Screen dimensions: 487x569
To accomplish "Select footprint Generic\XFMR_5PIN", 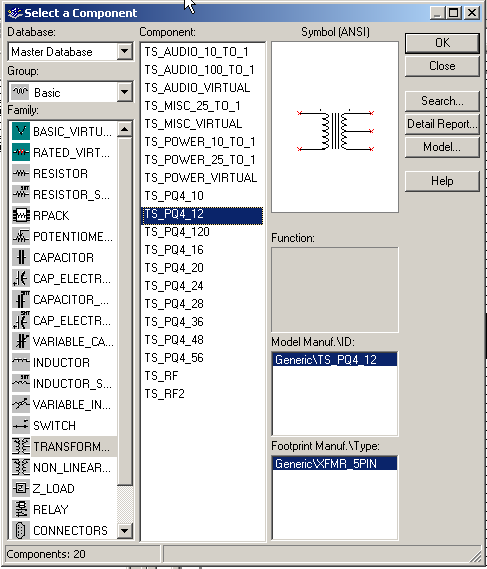I will 335,463.
